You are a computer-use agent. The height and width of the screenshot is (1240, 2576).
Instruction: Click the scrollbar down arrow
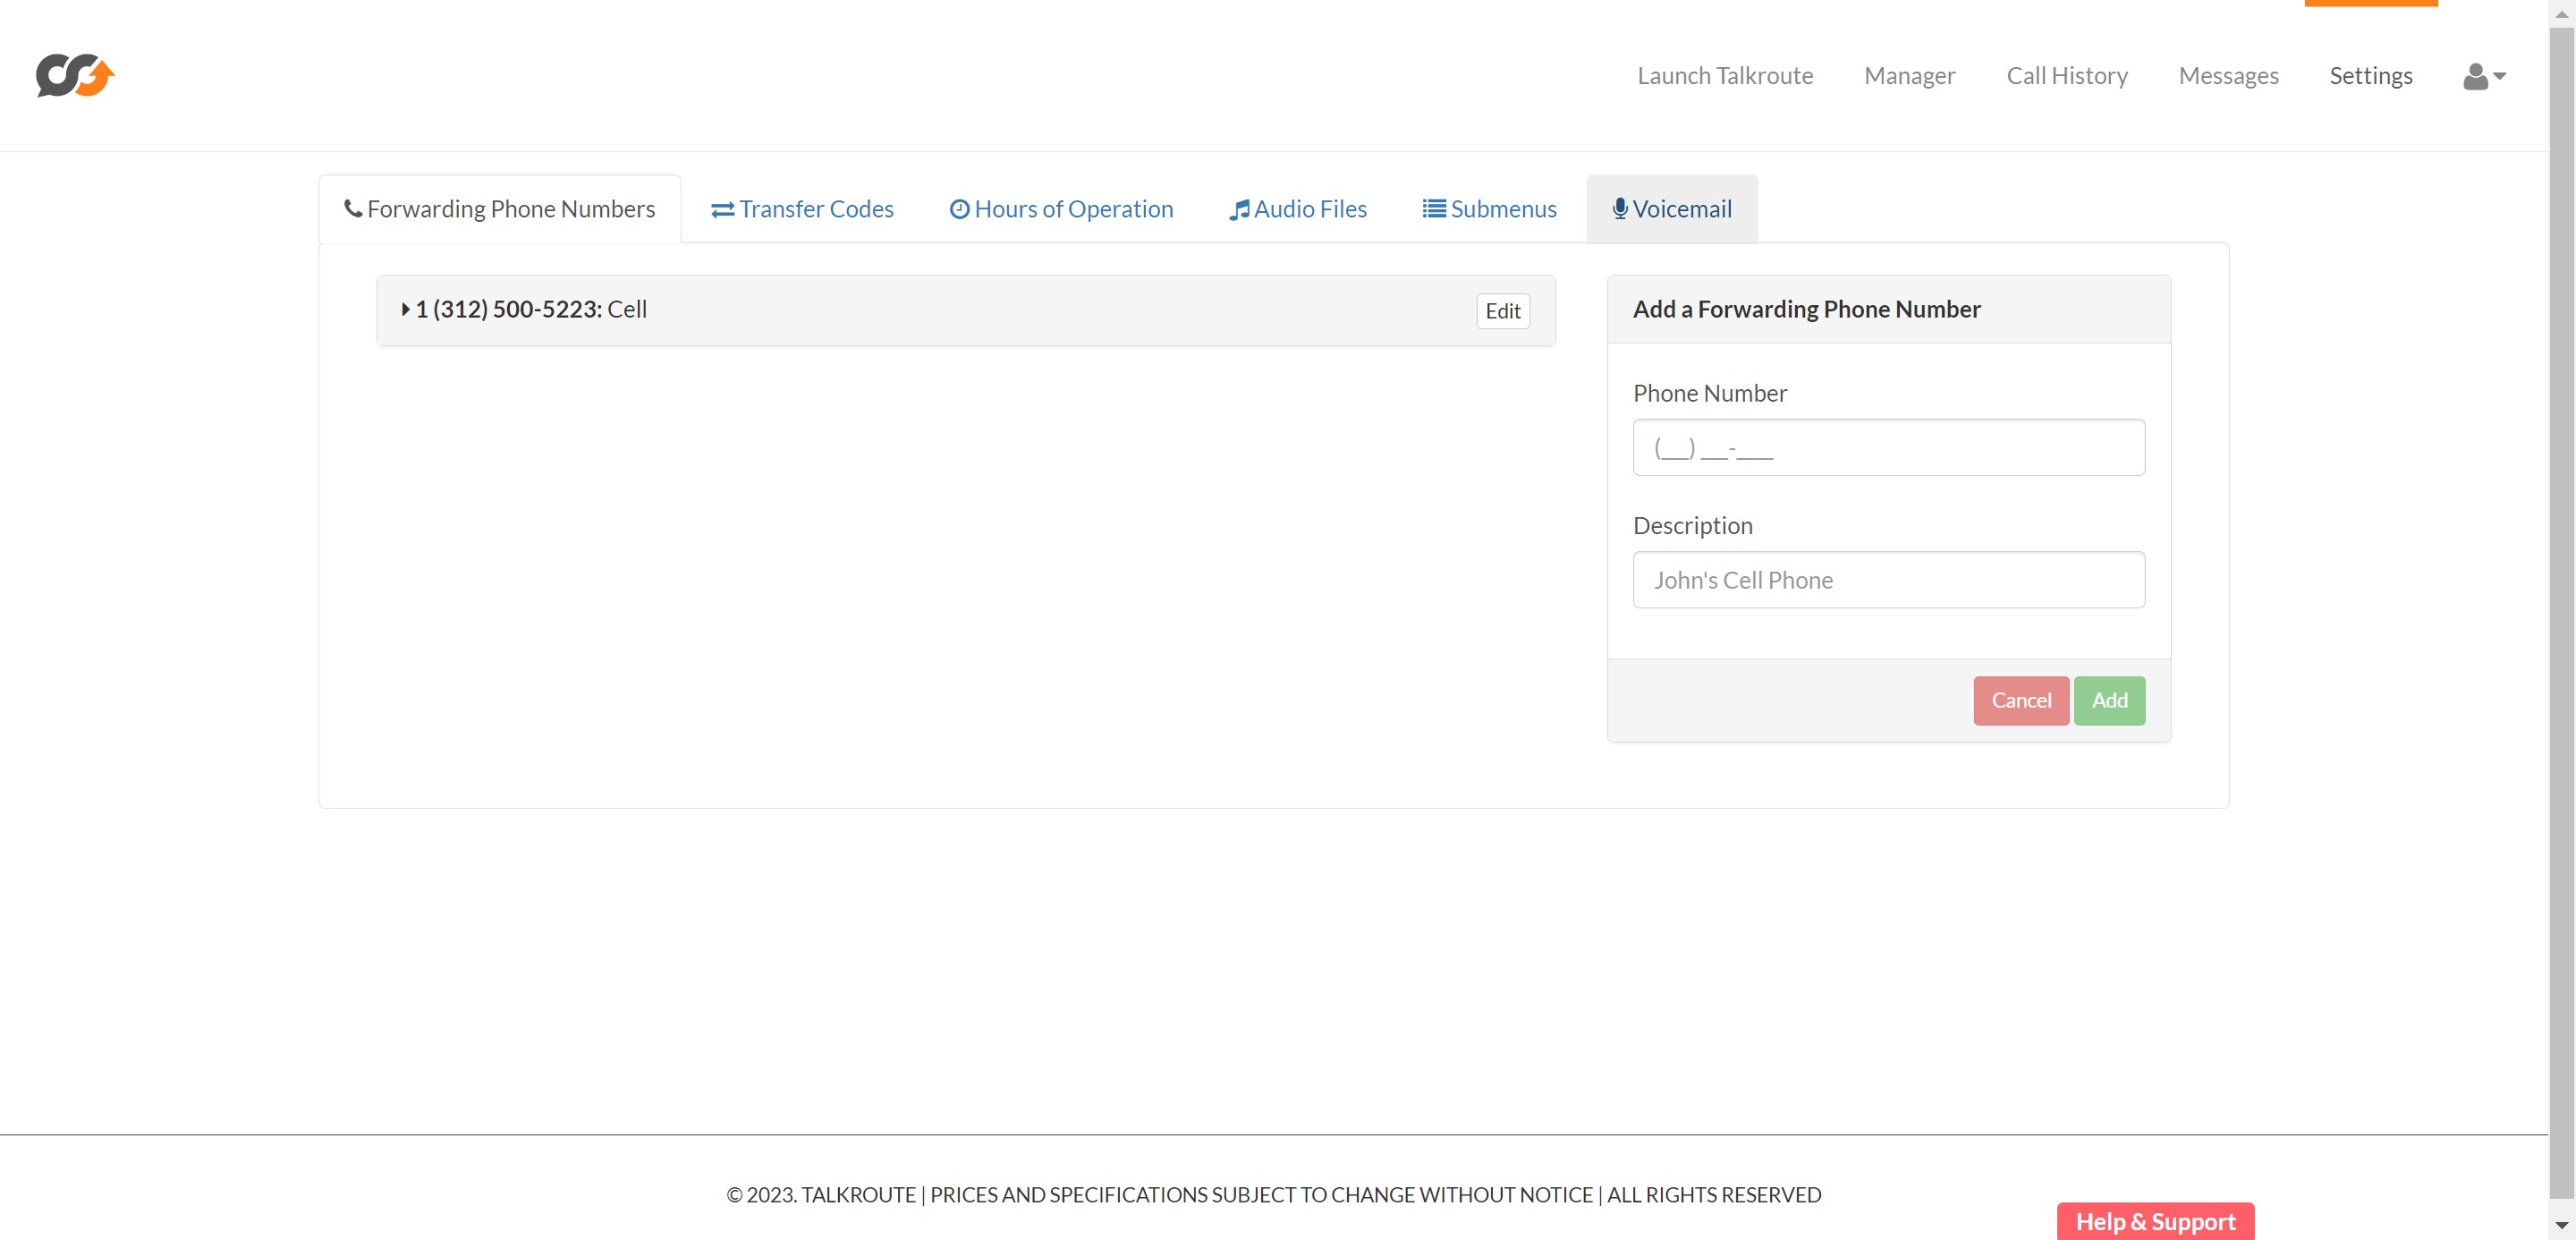point(2561,1225)
